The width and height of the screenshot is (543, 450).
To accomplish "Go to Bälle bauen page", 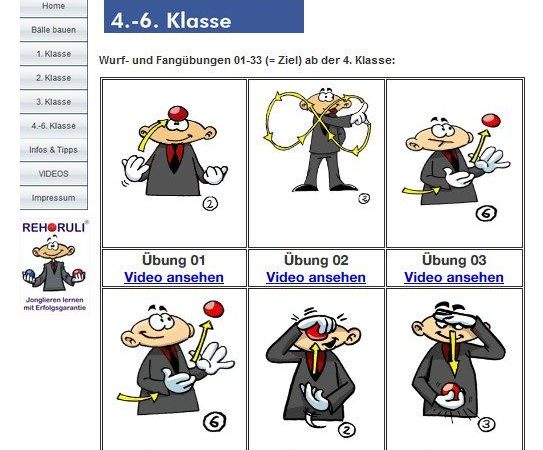I will coord(54,30).
